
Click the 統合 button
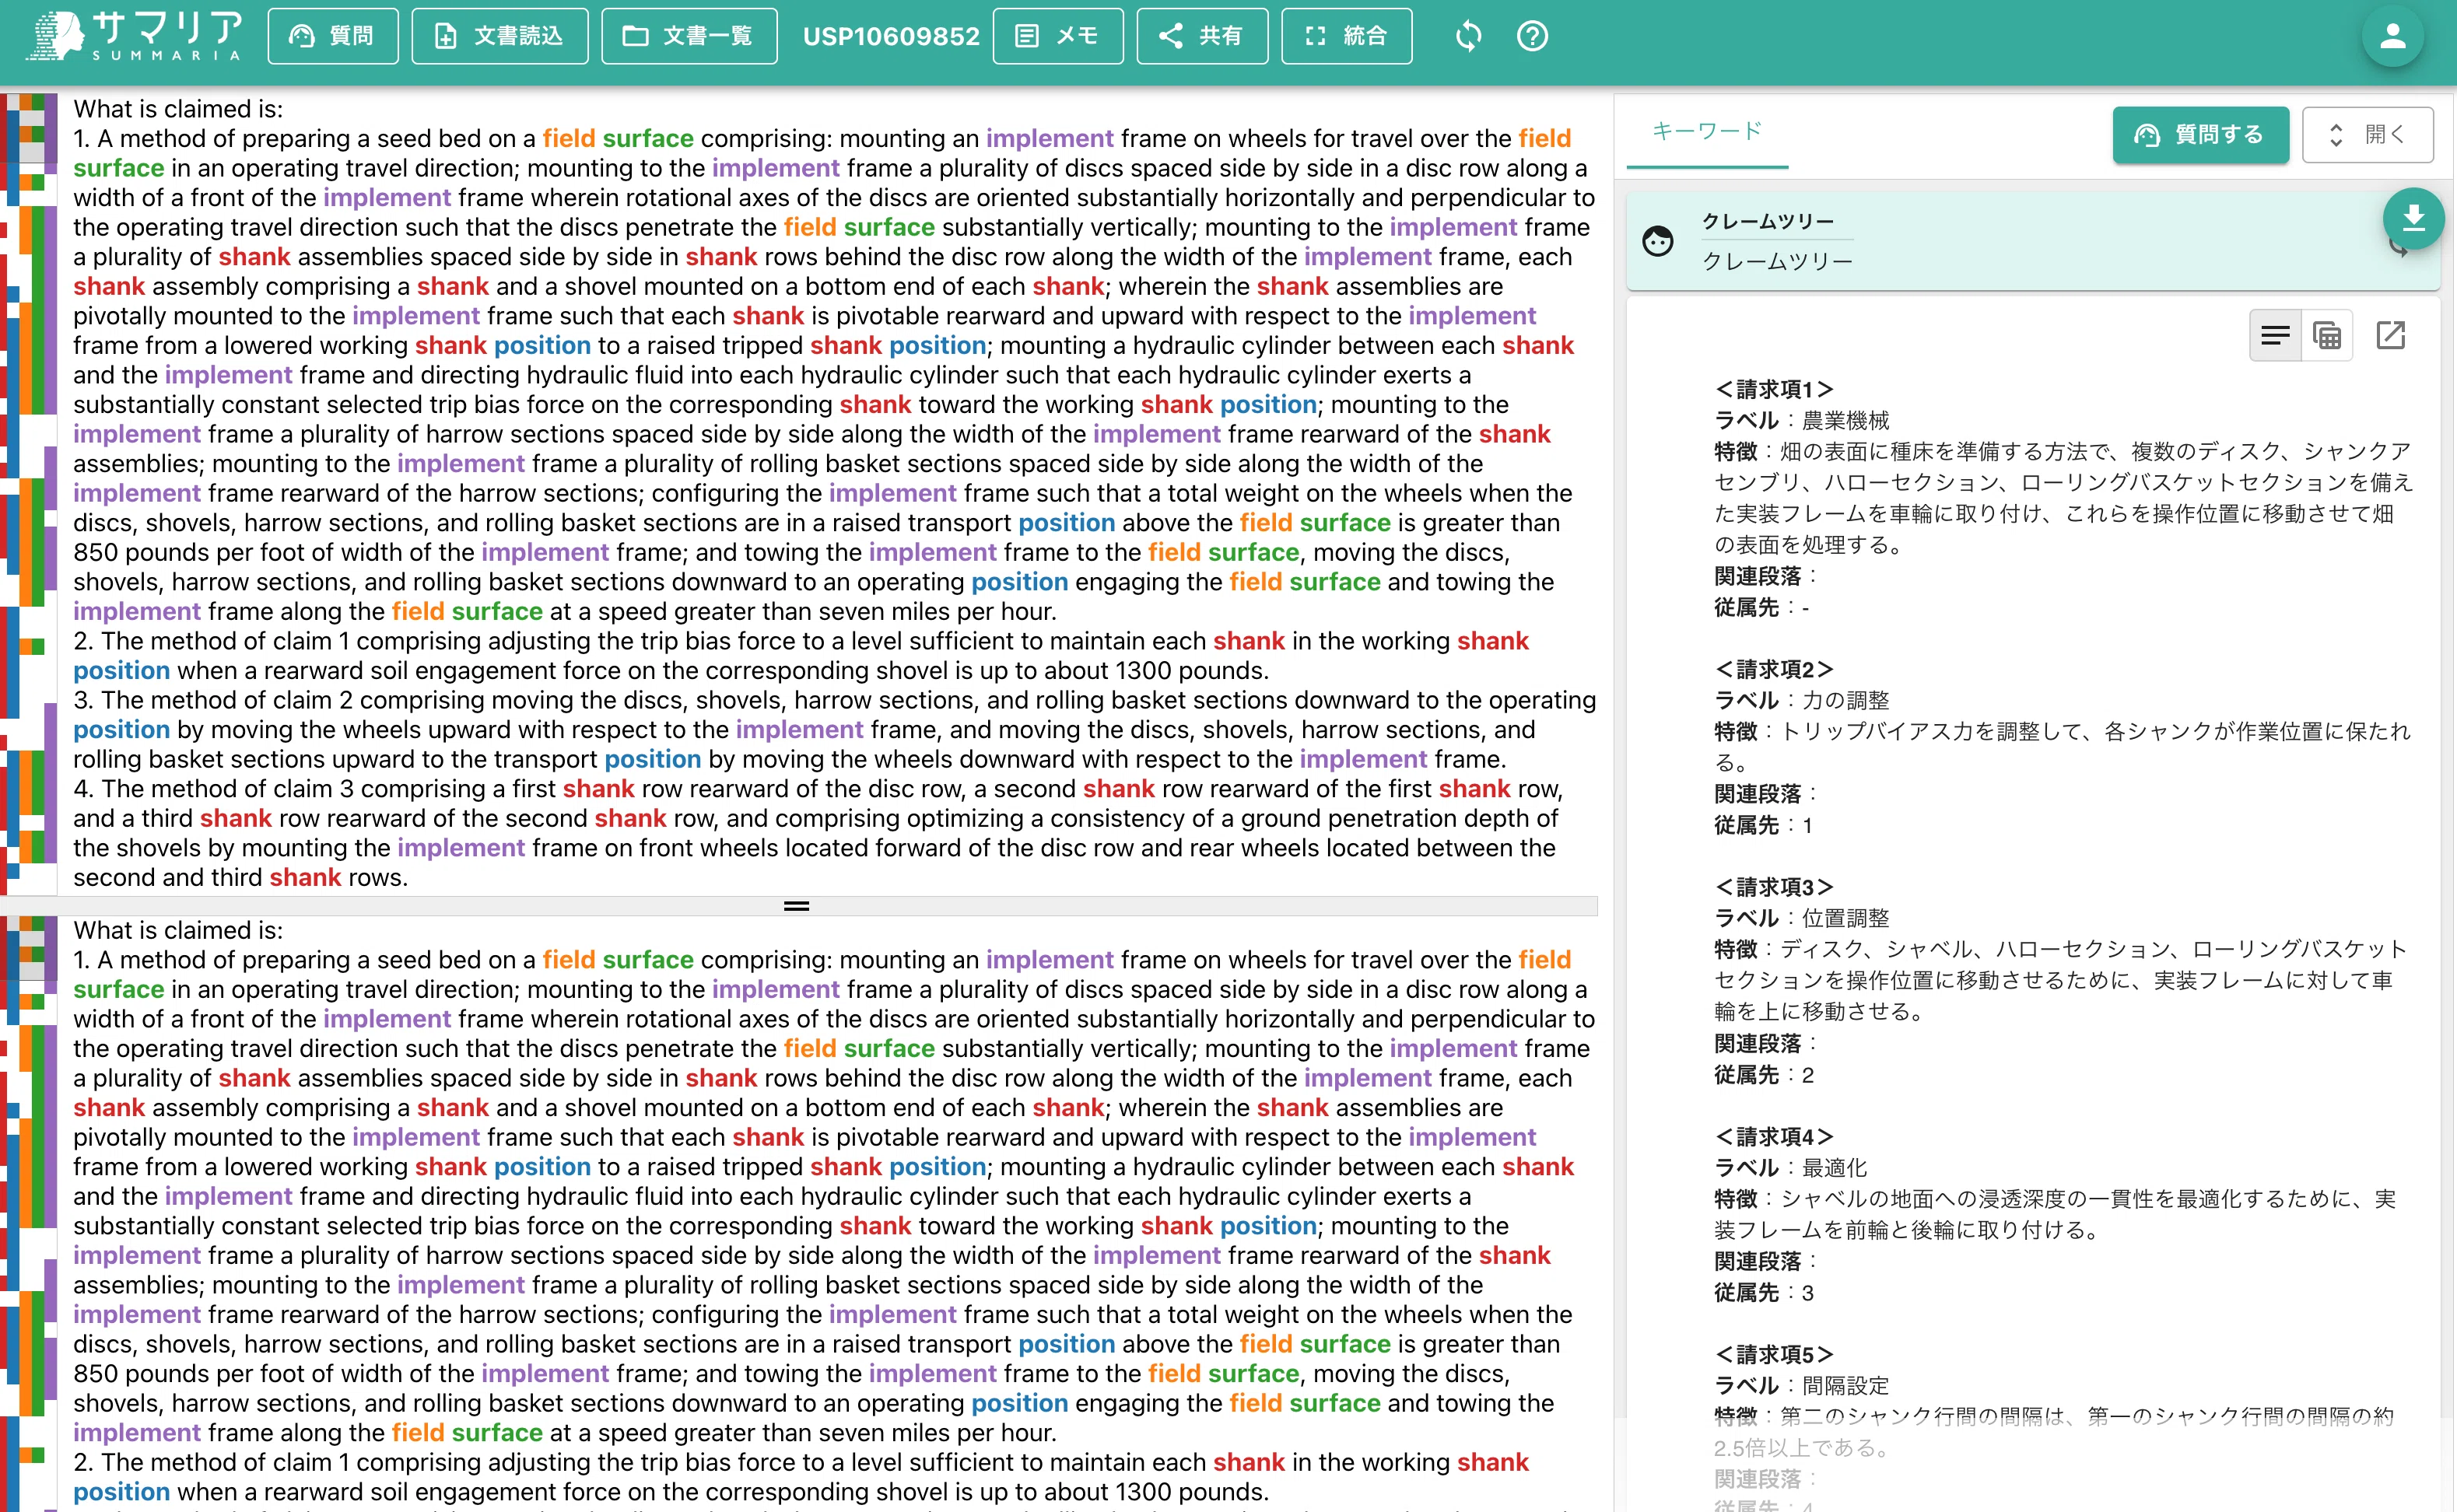click(1346, 36)
